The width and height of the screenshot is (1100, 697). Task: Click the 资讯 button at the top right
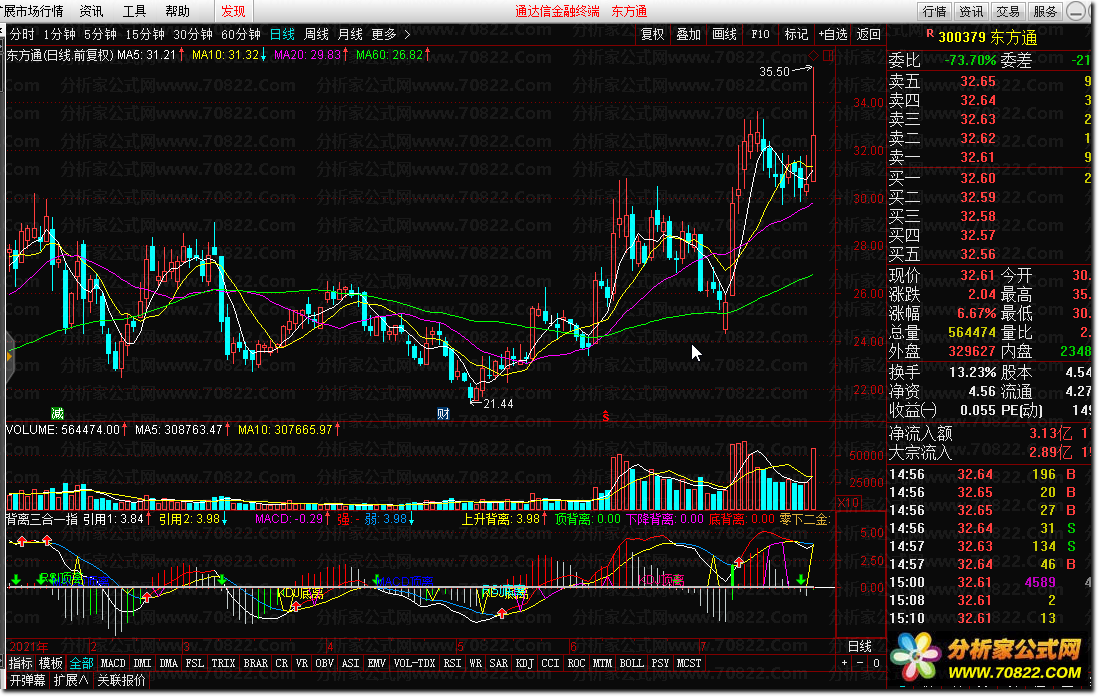972,11
